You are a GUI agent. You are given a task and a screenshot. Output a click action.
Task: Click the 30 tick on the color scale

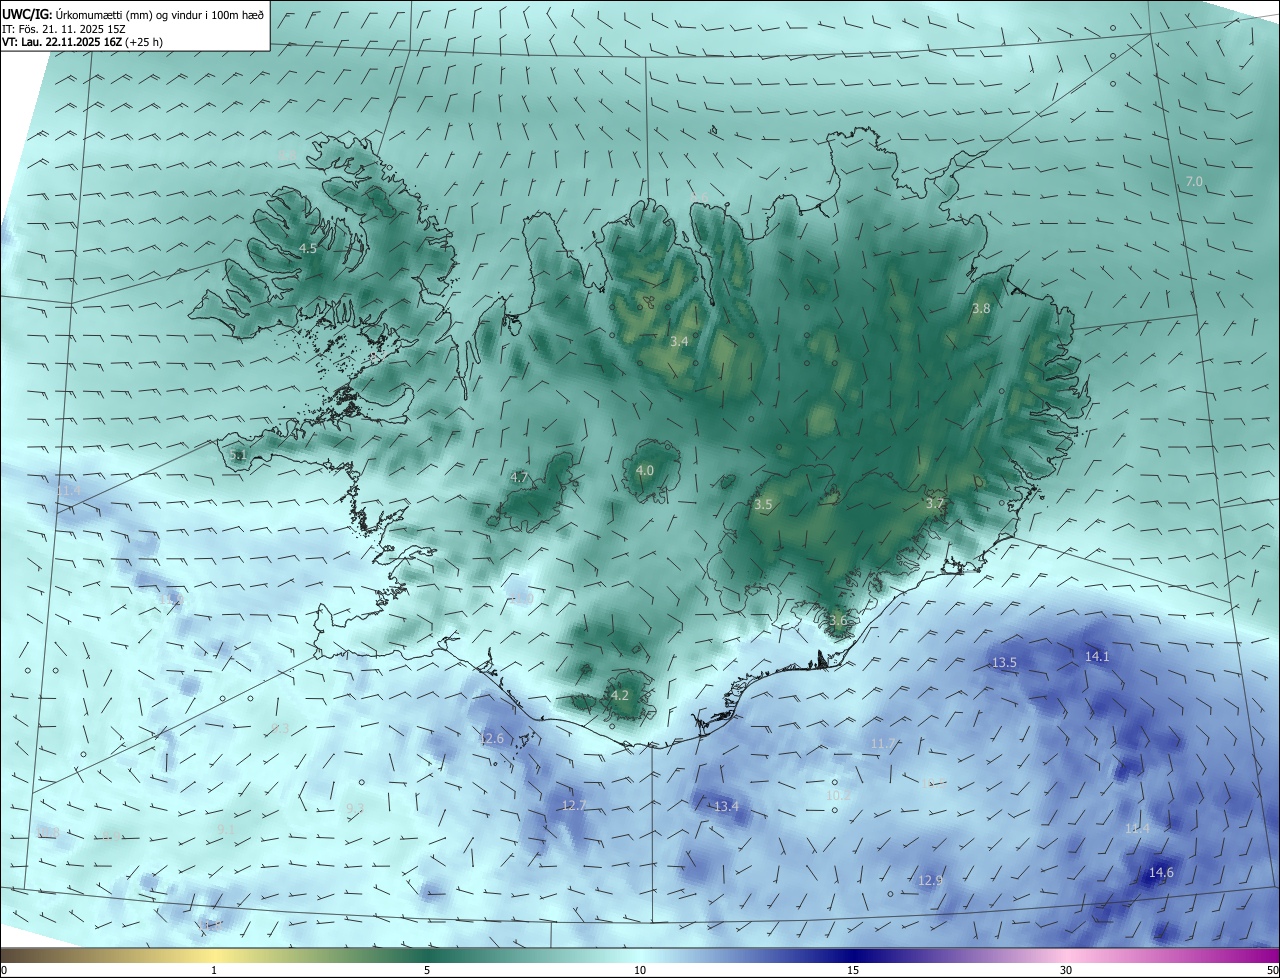(x=1066, y=970)
